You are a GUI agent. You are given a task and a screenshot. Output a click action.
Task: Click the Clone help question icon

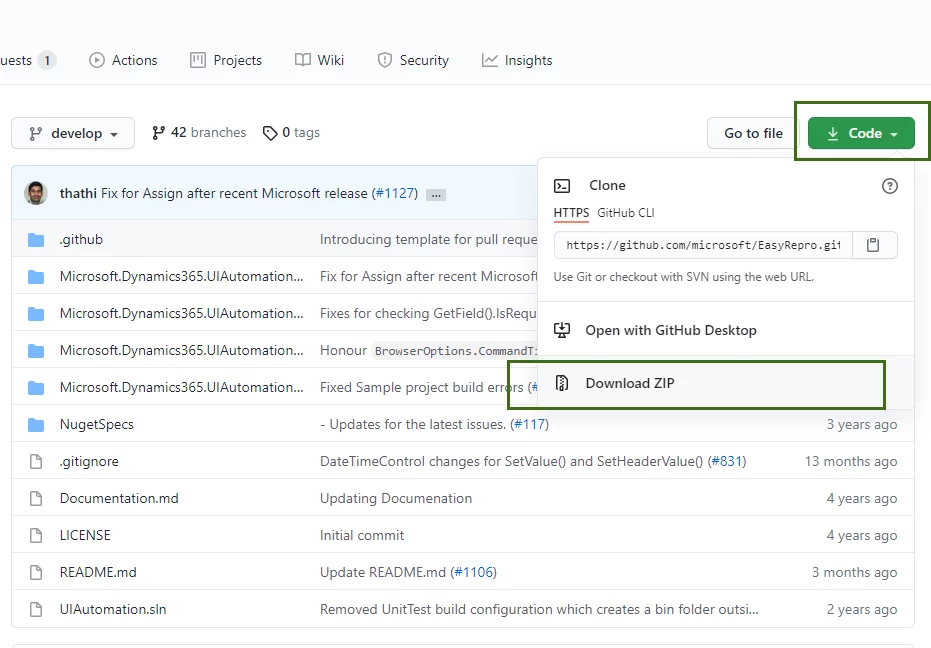(x=889, y=186)
